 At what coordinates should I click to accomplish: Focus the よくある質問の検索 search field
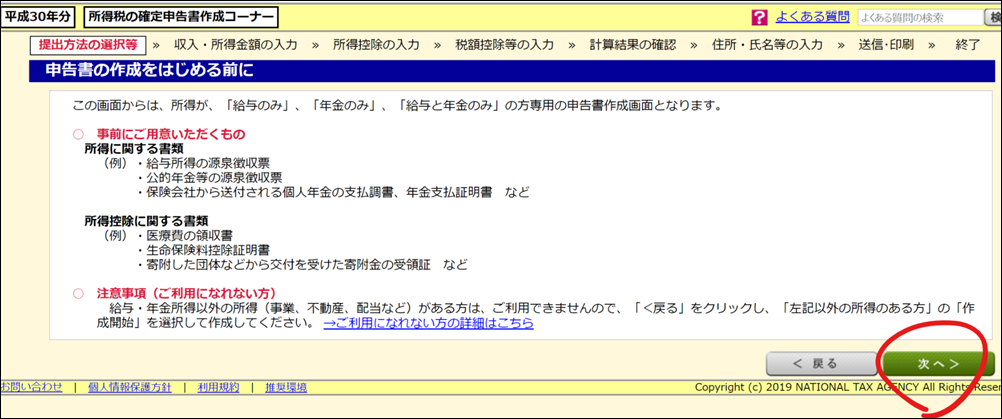[920, 18]
